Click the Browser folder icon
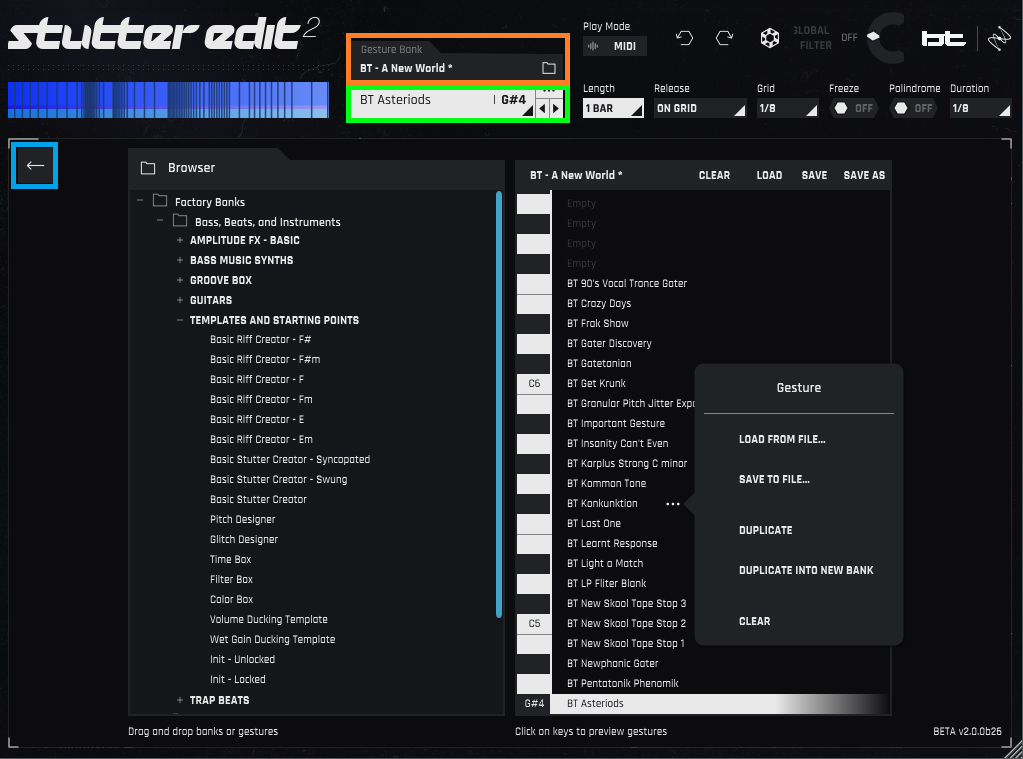This screenshot has width=1023, height=759. tap(148, 168)
